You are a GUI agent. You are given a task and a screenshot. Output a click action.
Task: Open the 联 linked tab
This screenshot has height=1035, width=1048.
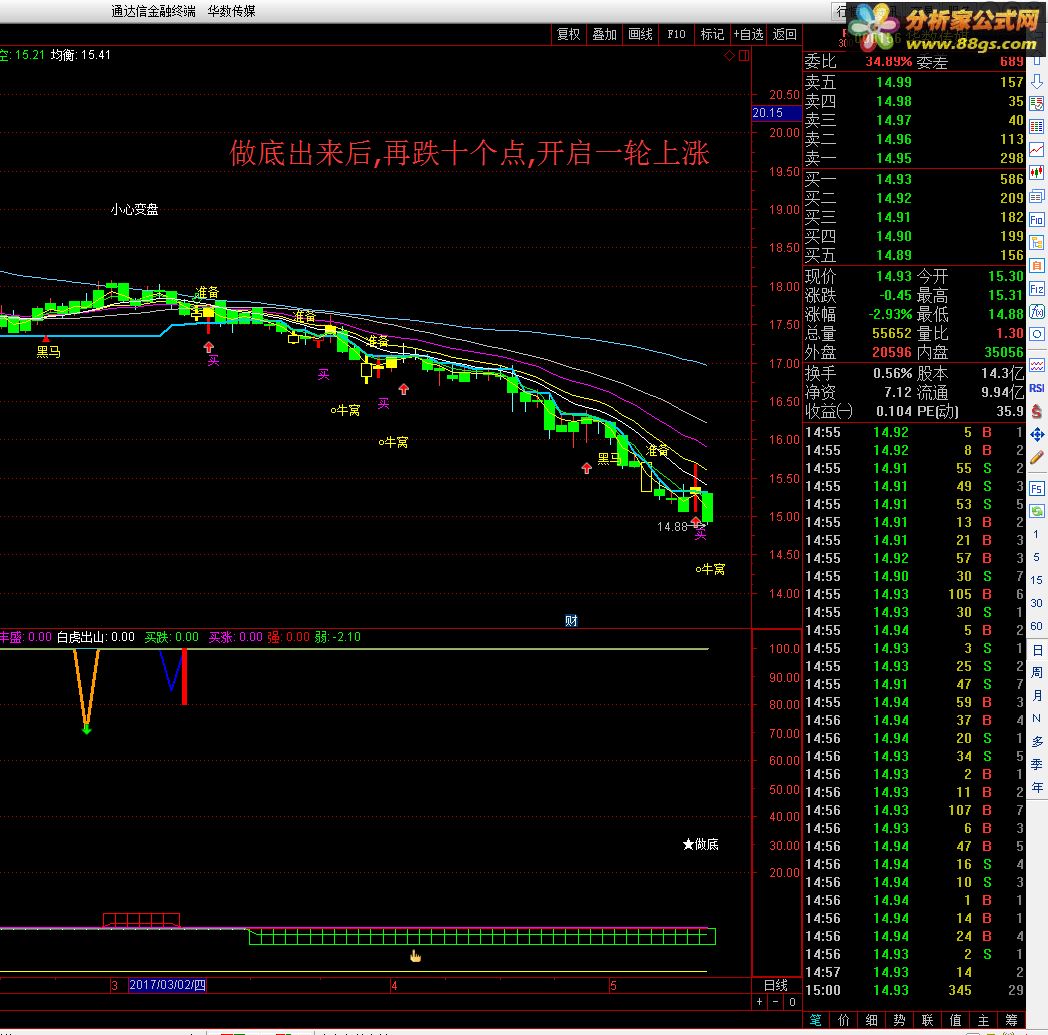928,1020
